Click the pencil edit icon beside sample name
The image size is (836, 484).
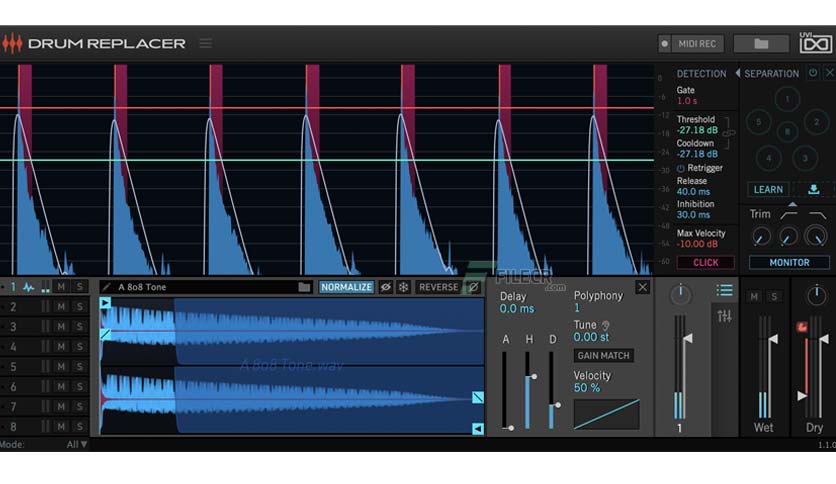pyautogui.click(x=107, y=287)
